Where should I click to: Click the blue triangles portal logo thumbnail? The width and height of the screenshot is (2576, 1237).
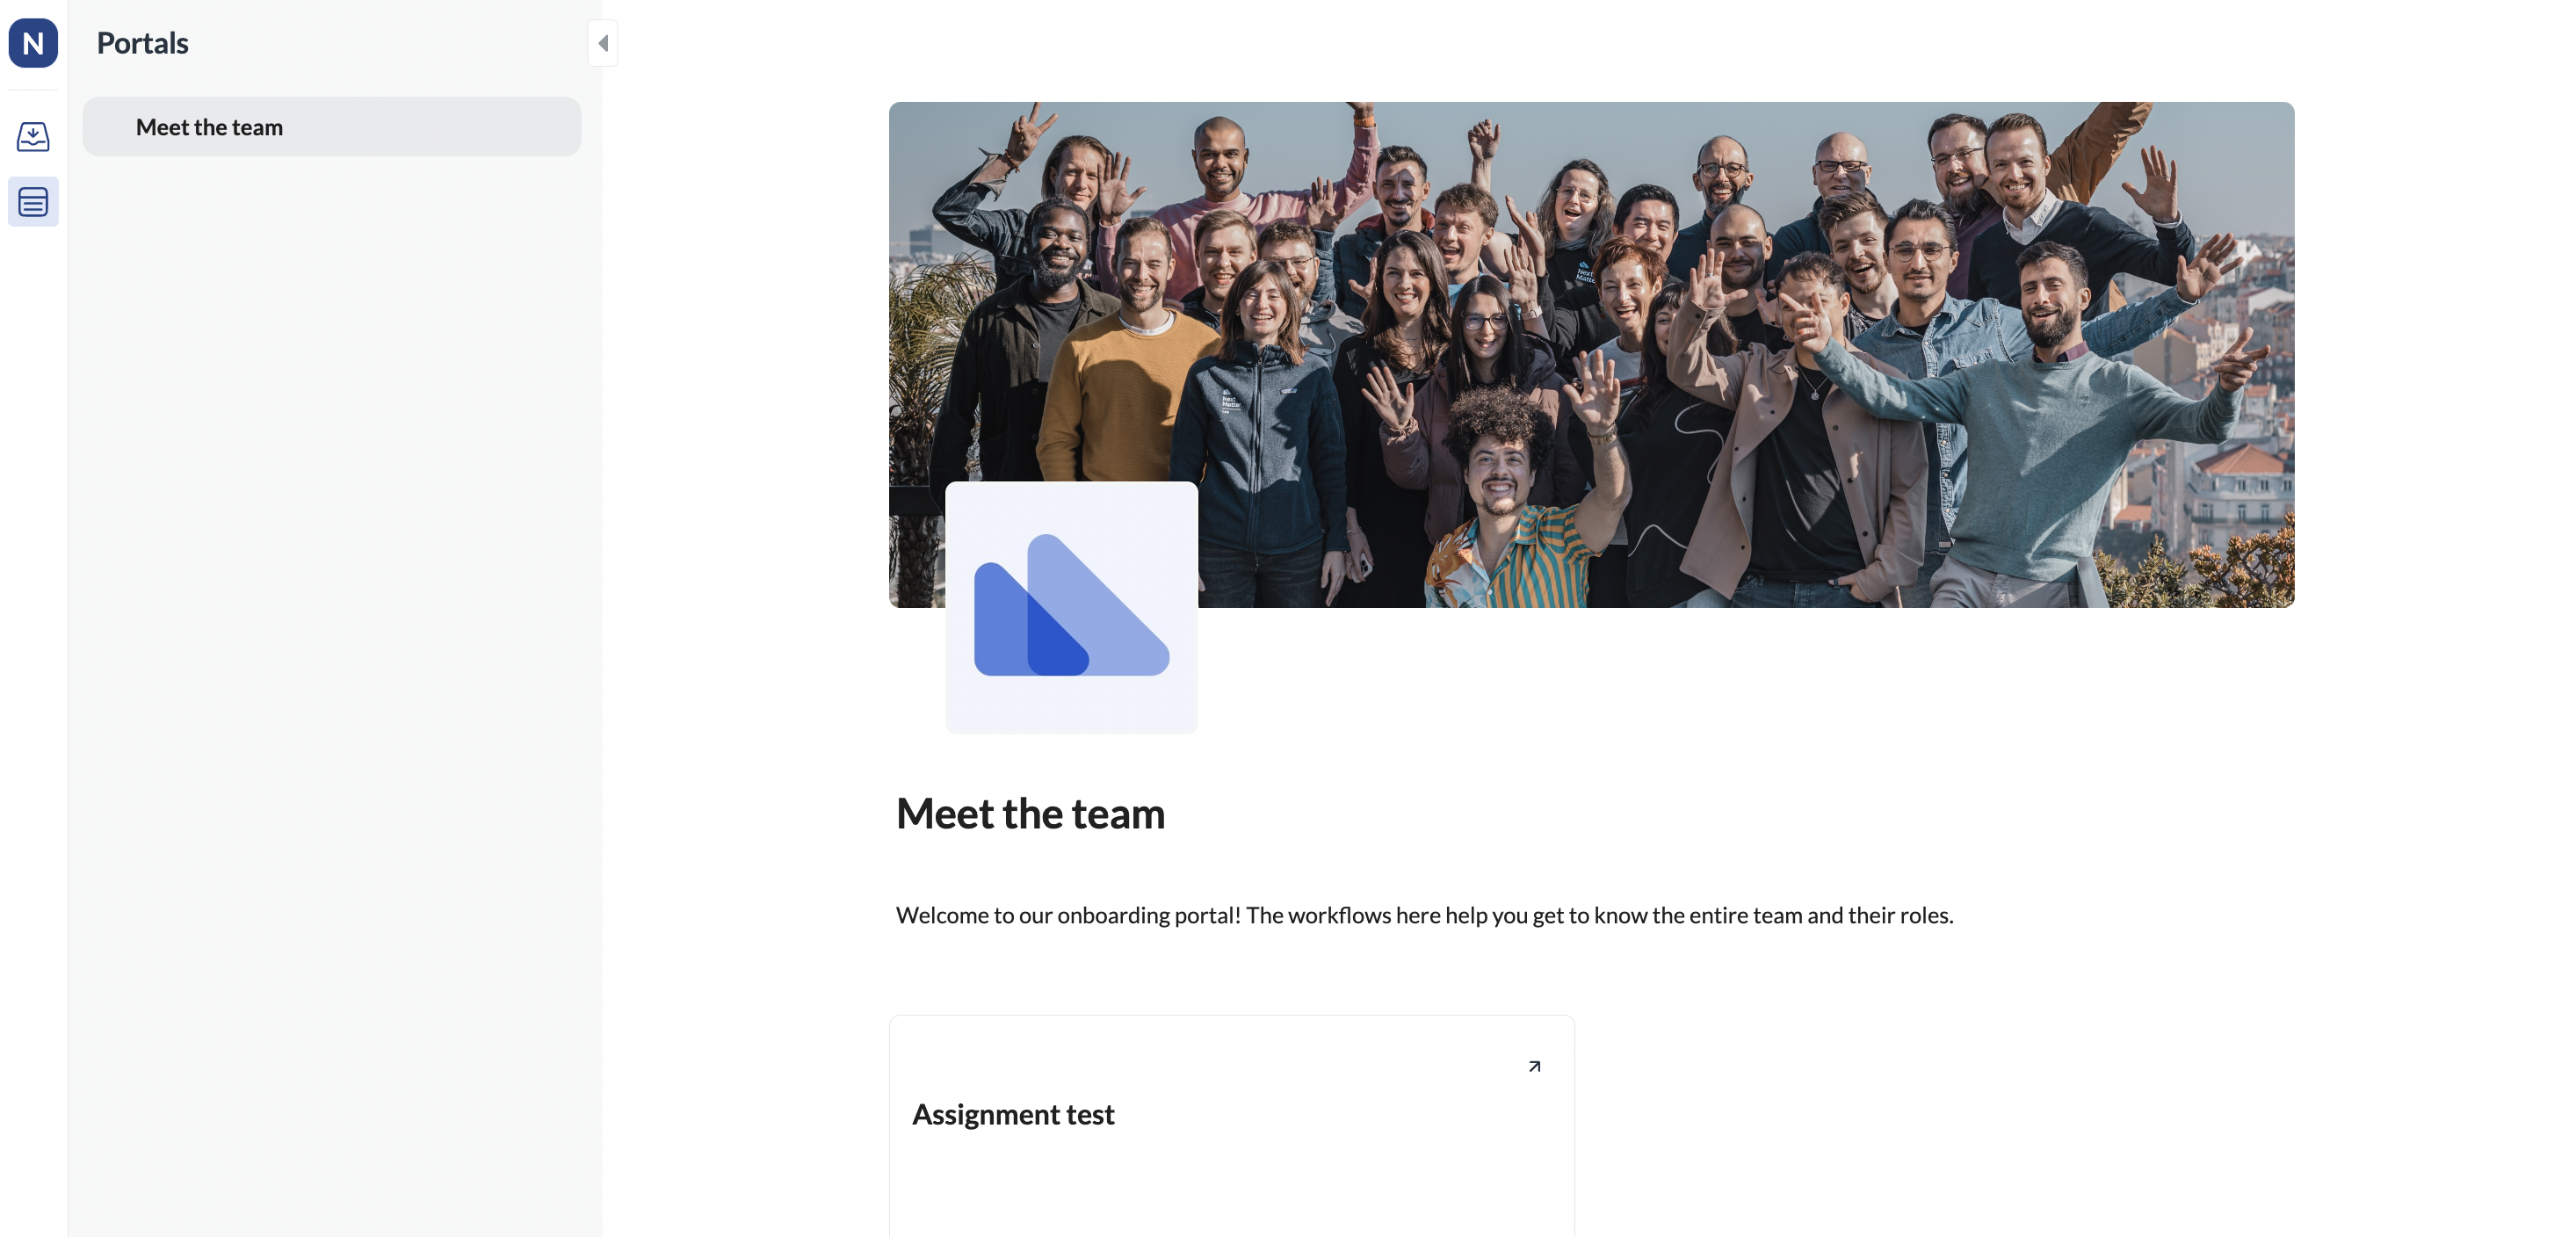pos(1071,607)
